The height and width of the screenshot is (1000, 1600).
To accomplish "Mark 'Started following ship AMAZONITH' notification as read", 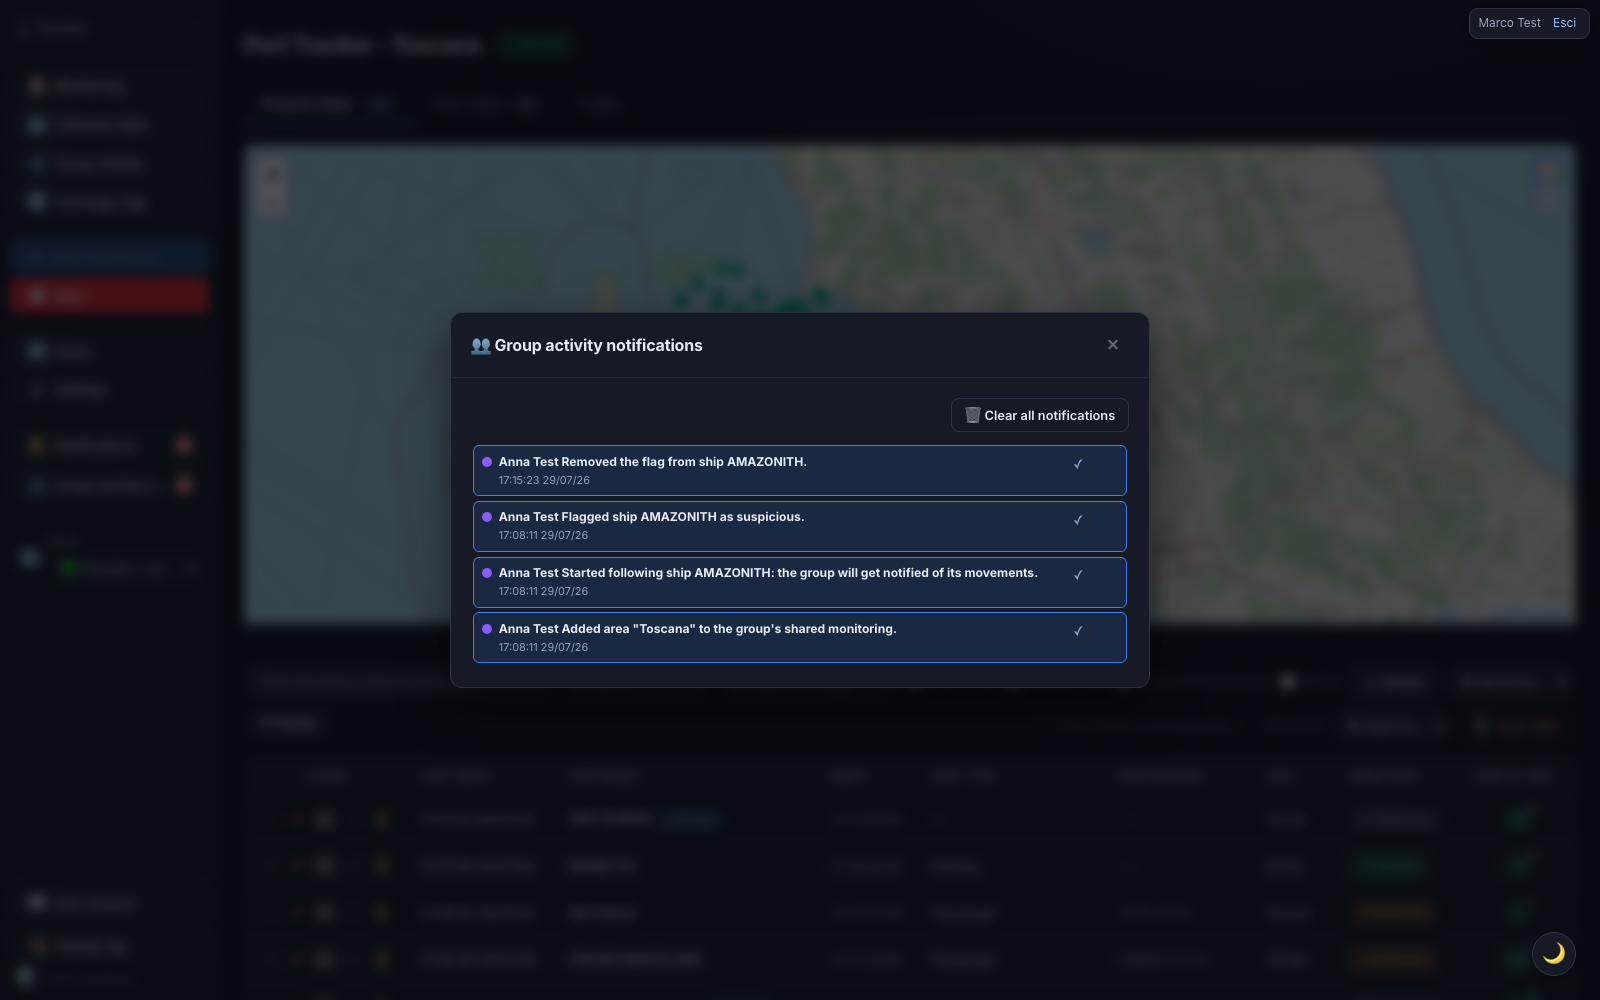I will [1078, 575].
